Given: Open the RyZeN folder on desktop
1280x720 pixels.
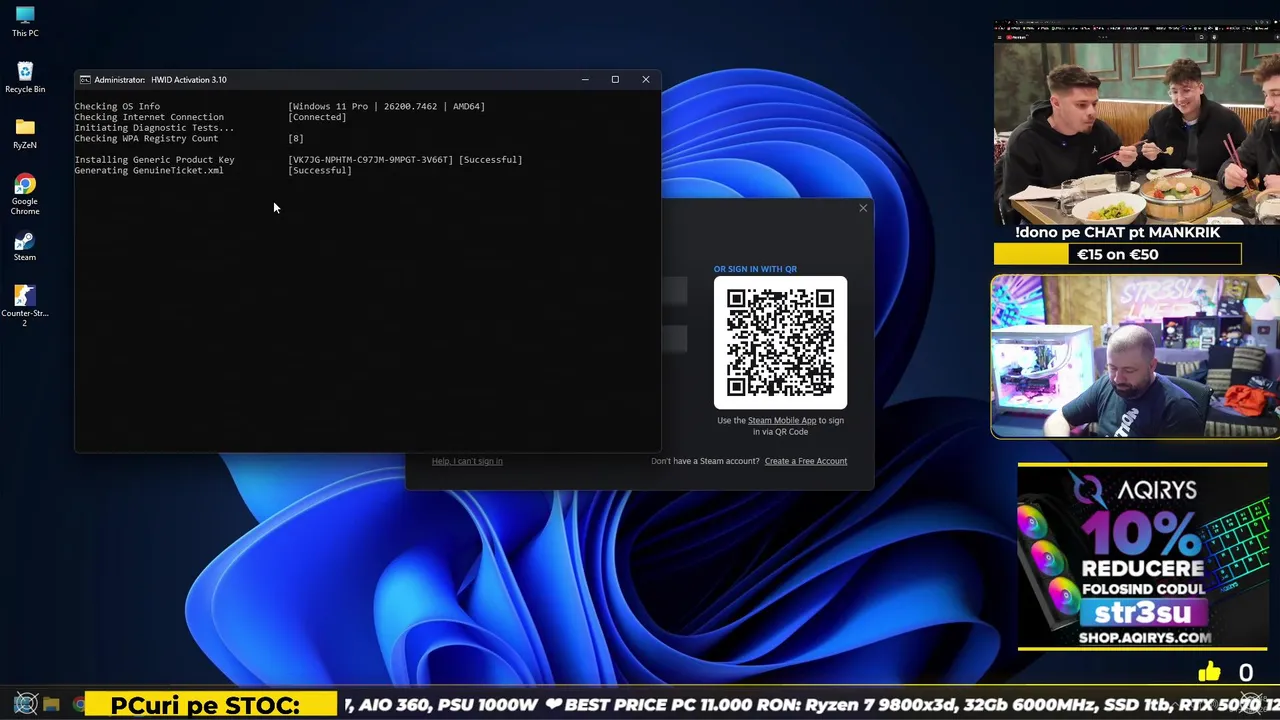Looking at the screenshot, I should 25,134.
